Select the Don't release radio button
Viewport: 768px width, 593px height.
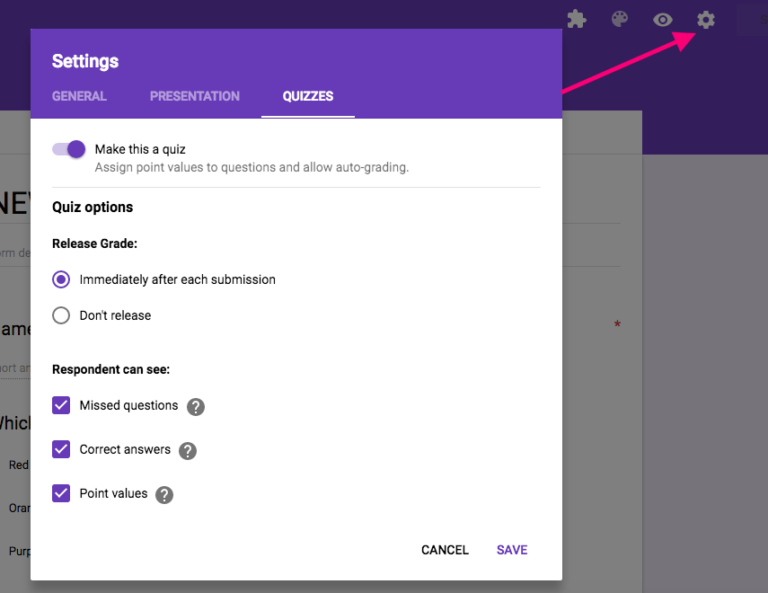point(61,316)
